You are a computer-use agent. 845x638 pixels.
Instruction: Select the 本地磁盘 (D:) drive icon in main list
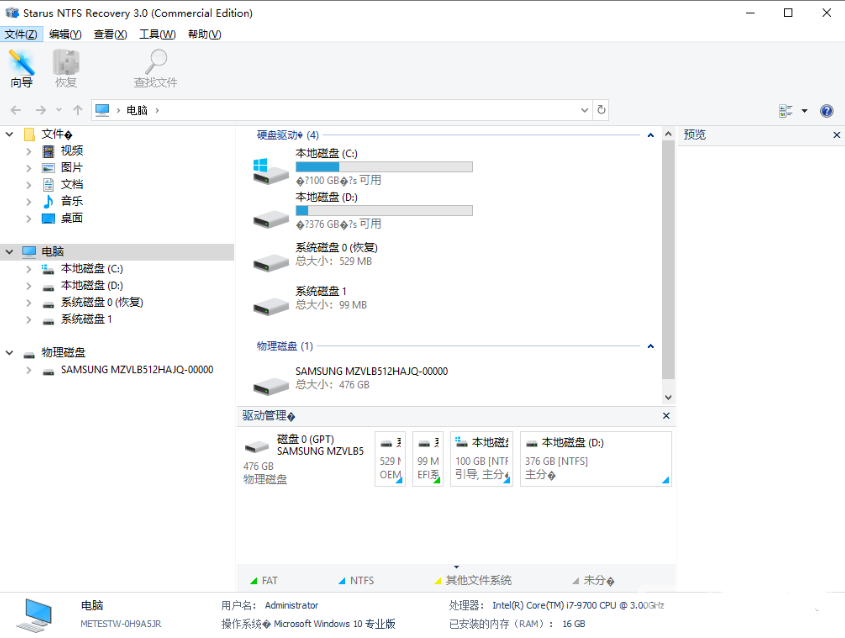(271, 217)
